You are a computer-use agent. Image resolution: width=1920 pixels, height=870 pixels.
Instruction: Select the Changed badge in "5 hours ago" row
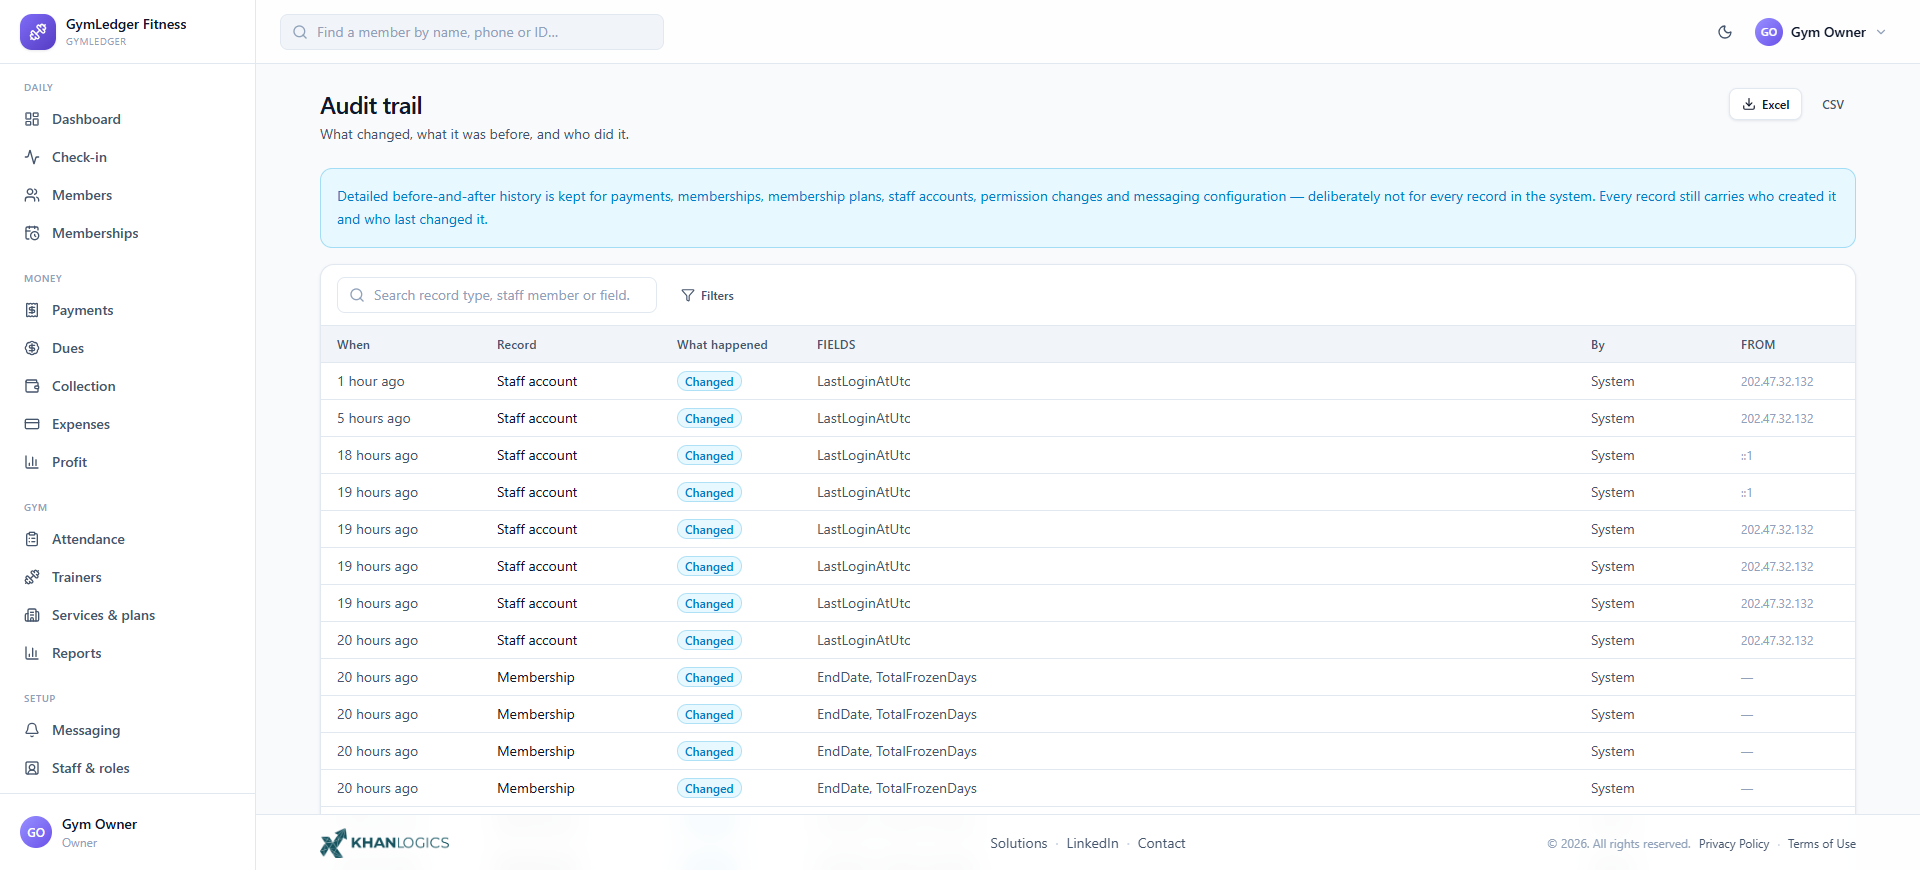[x=709, y=418]
